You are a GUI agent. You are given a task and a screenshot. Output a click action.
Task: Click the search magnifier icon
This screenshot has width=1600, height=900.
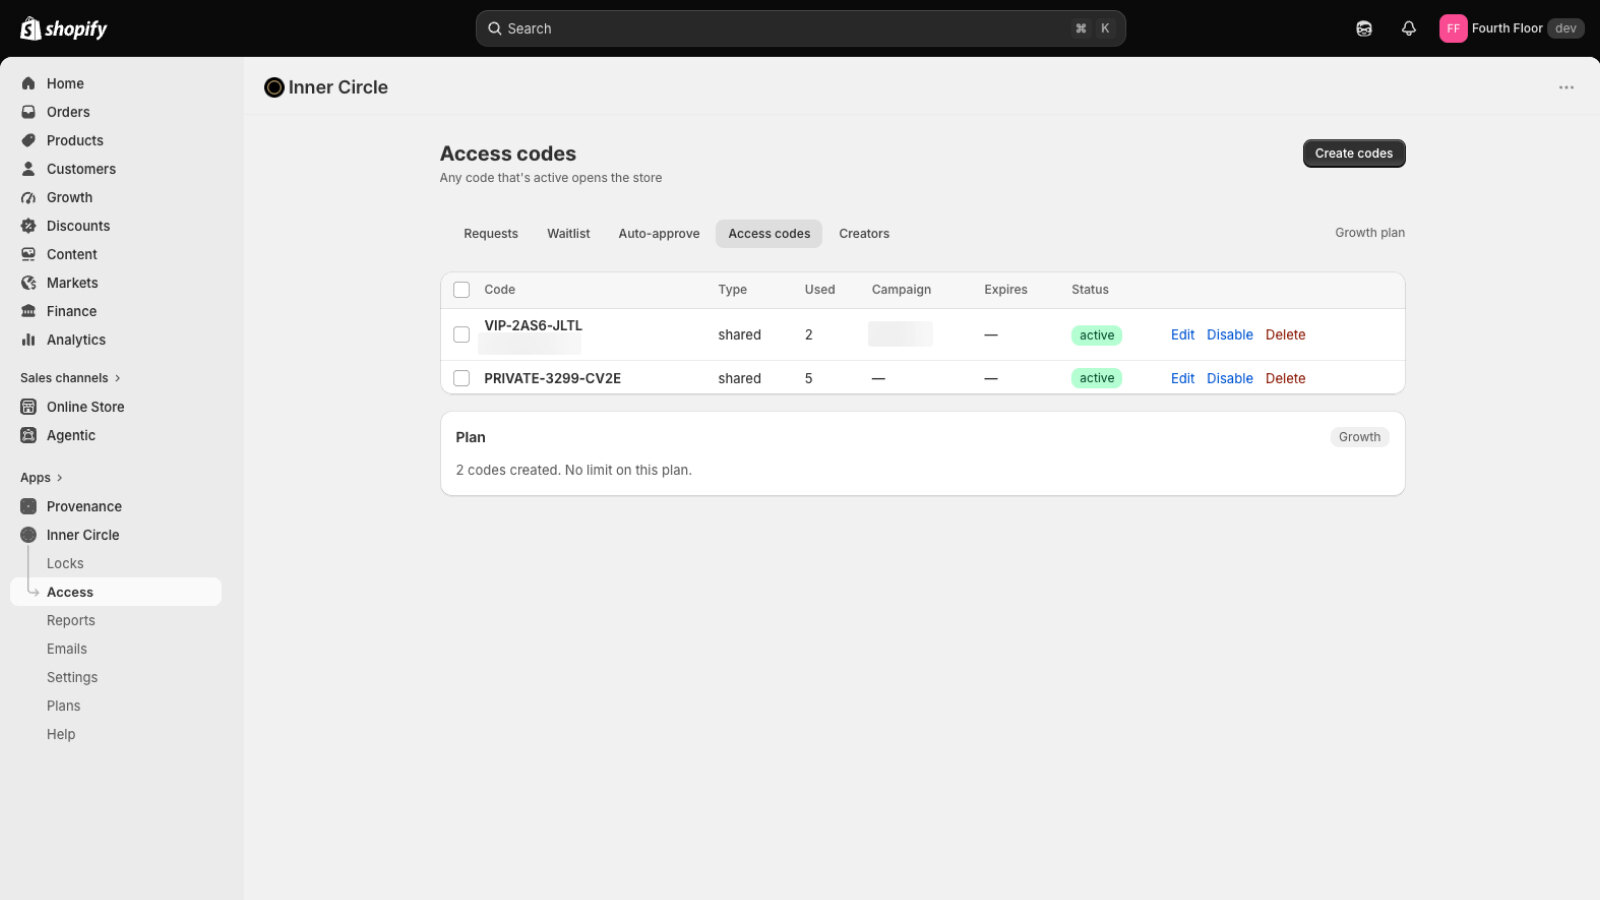coord(494,29)
